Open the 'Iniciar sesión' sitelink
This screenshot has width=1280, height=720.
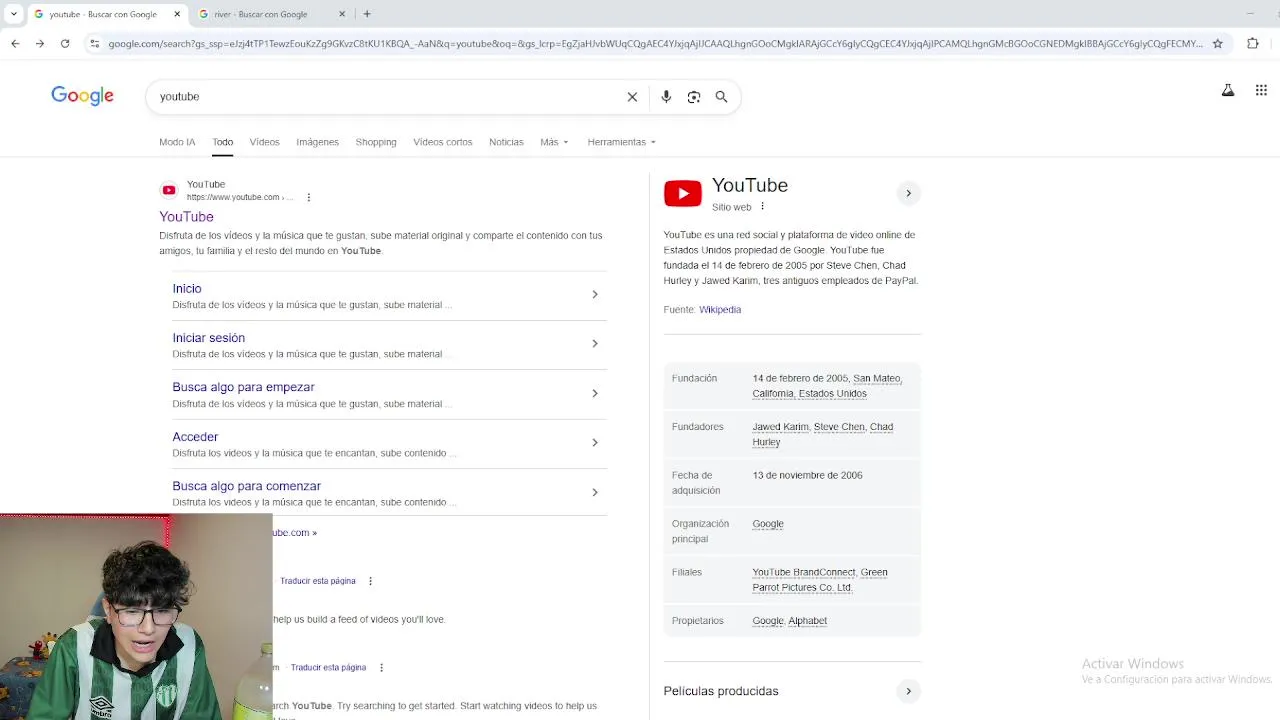click(x=208, y=338)
